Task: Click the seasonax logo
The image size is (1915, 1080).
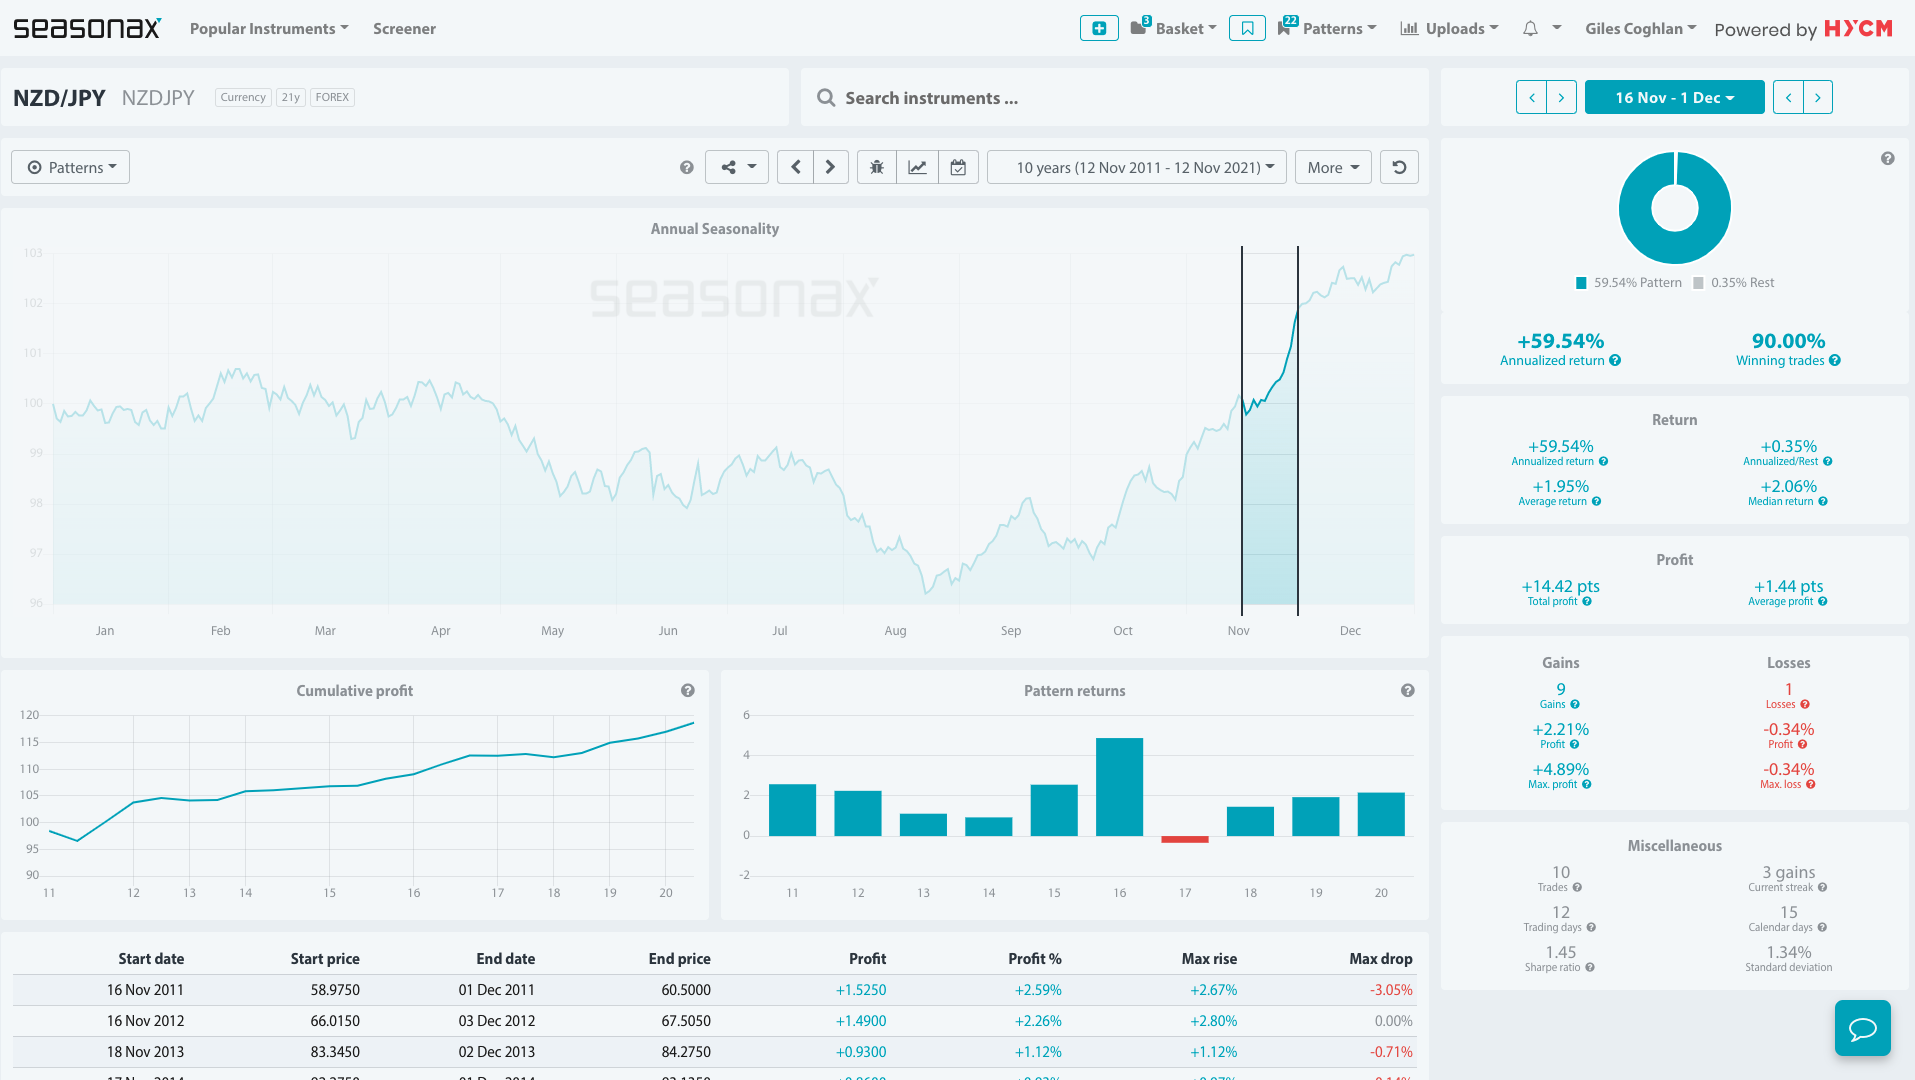Action: point(87,28)
